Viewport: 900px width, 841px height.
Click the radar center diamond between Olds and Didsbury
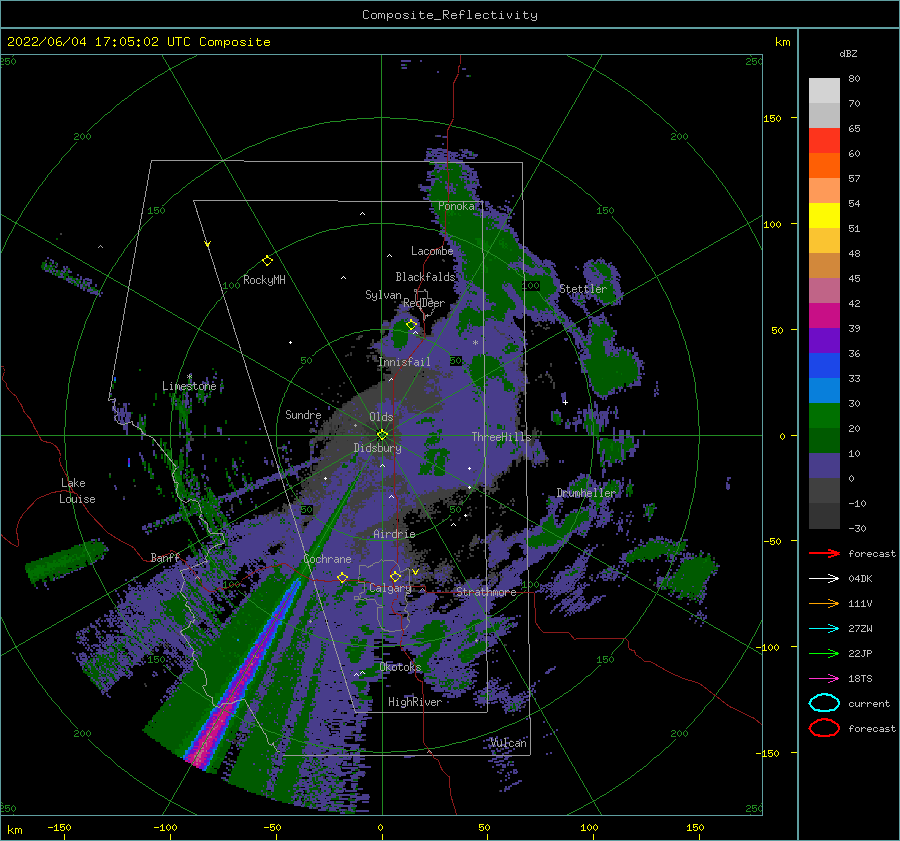382,435
